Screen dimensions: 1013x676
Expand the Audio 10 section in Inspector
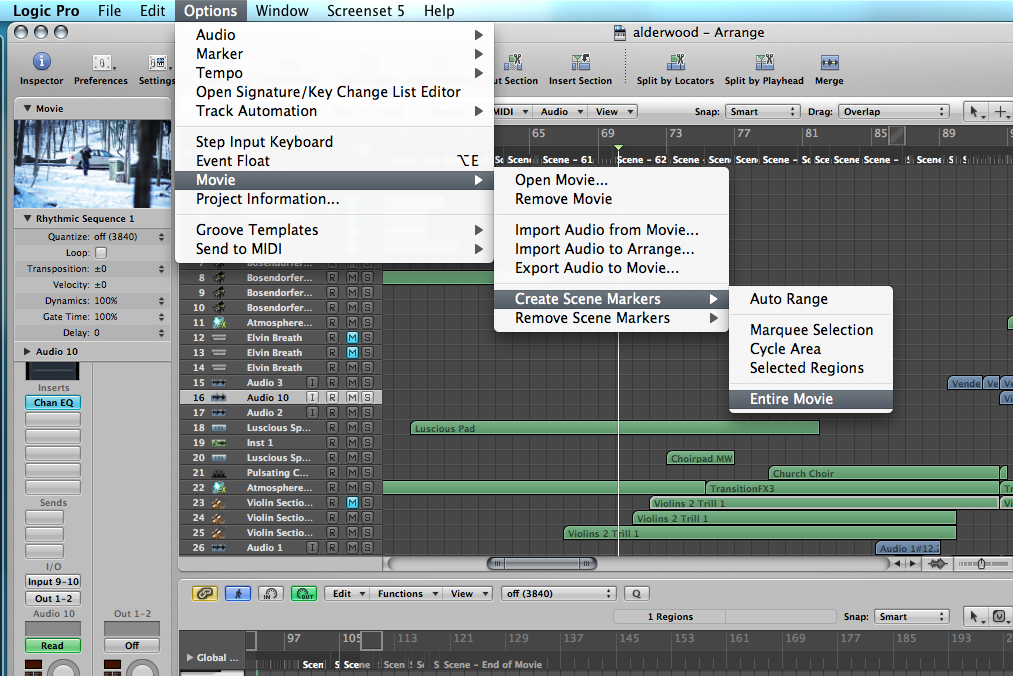27,352
